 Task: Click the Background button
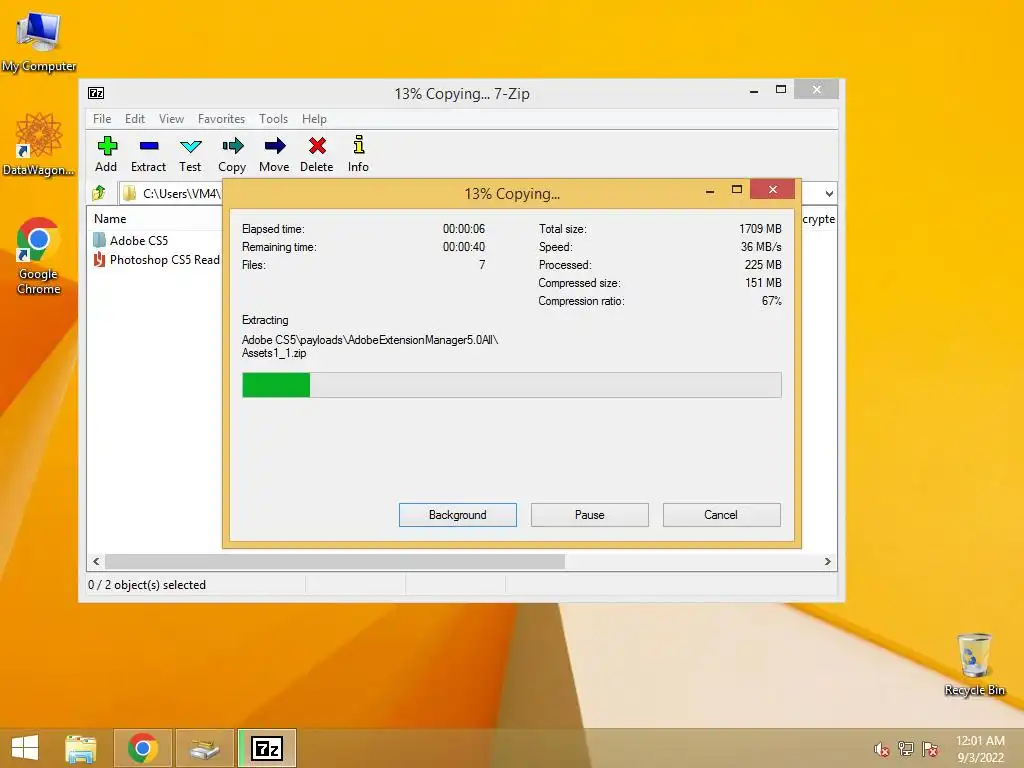coord(458,515)
